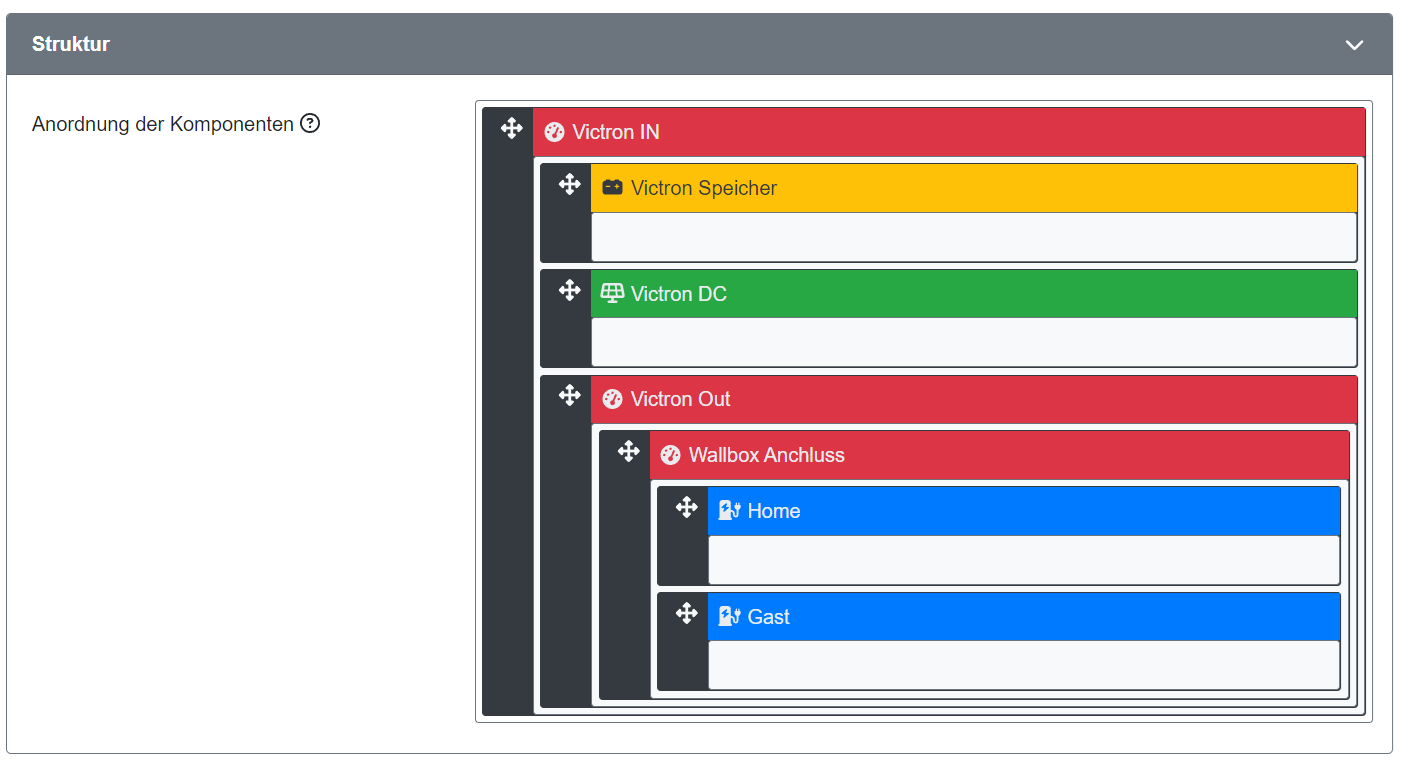Click the counter gauge icon of Victron IN
This screenshot has width=1404, height=764.
pyautogui.click(x=554, y=132)
